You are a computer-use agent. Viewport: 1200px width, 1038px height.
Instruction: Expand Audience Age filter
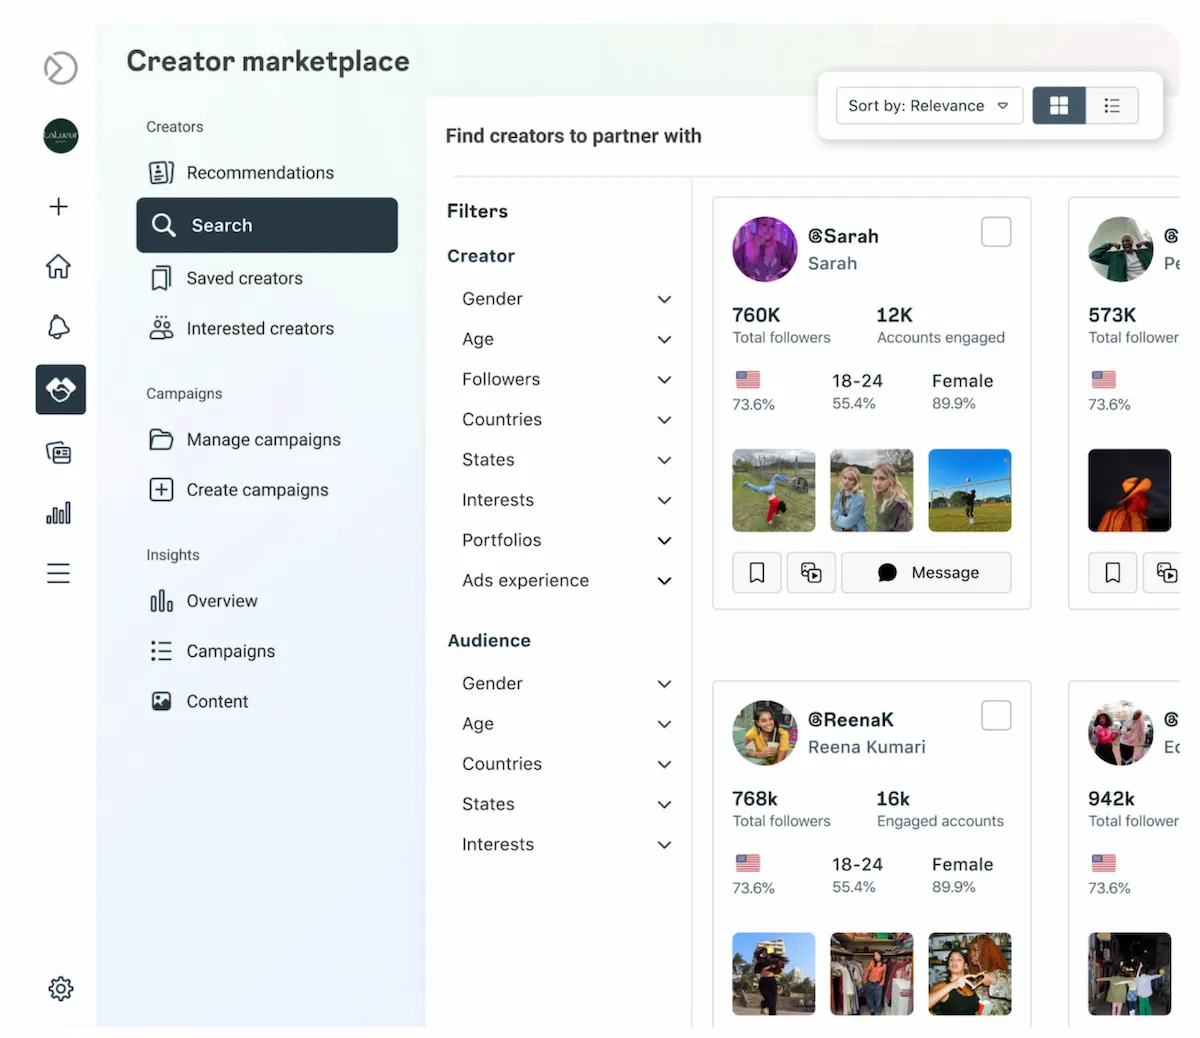pos(566,724)
